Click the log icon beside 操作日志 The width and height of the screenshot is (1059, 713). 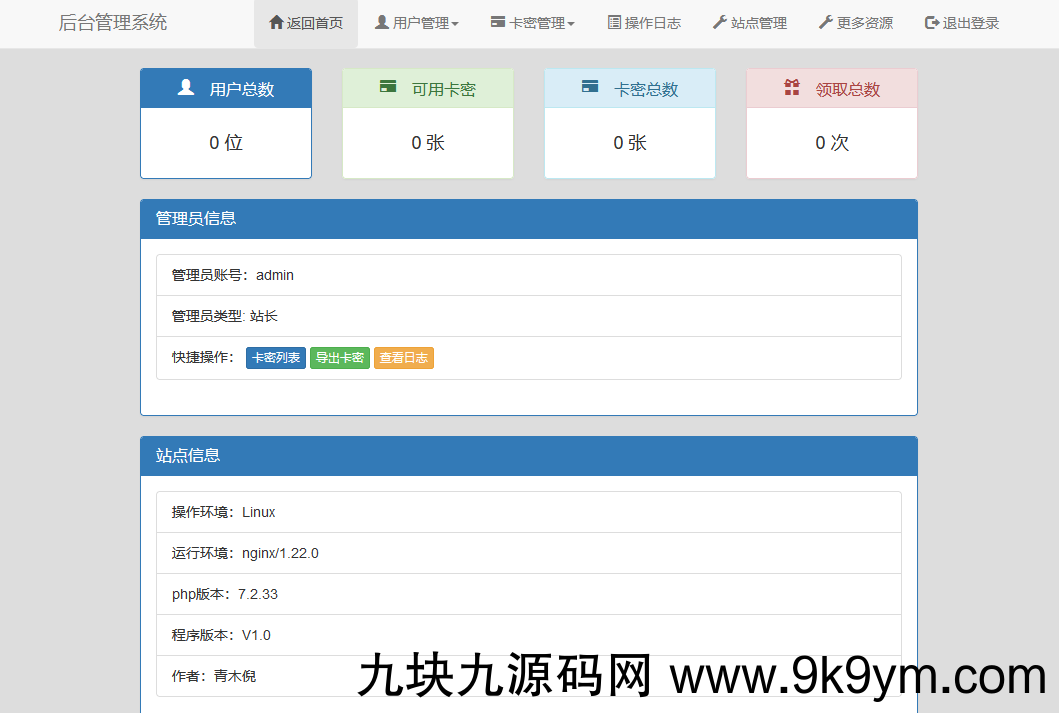tap(613, 23)
